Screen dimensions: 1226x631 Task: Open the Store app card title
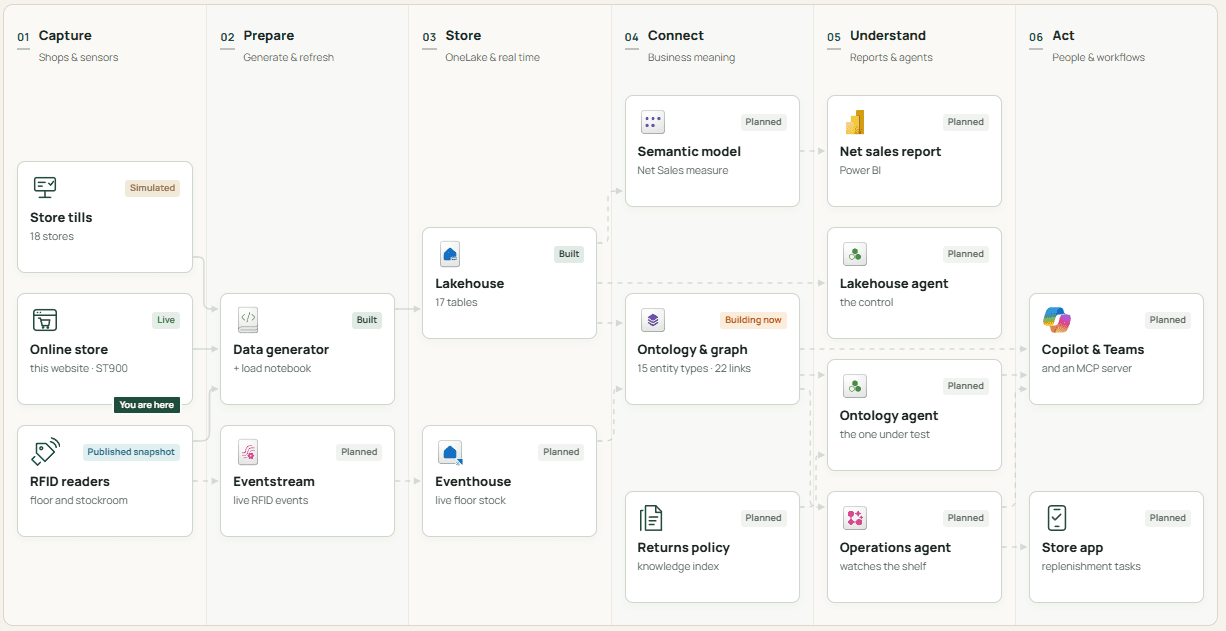tap(1072, 548)
